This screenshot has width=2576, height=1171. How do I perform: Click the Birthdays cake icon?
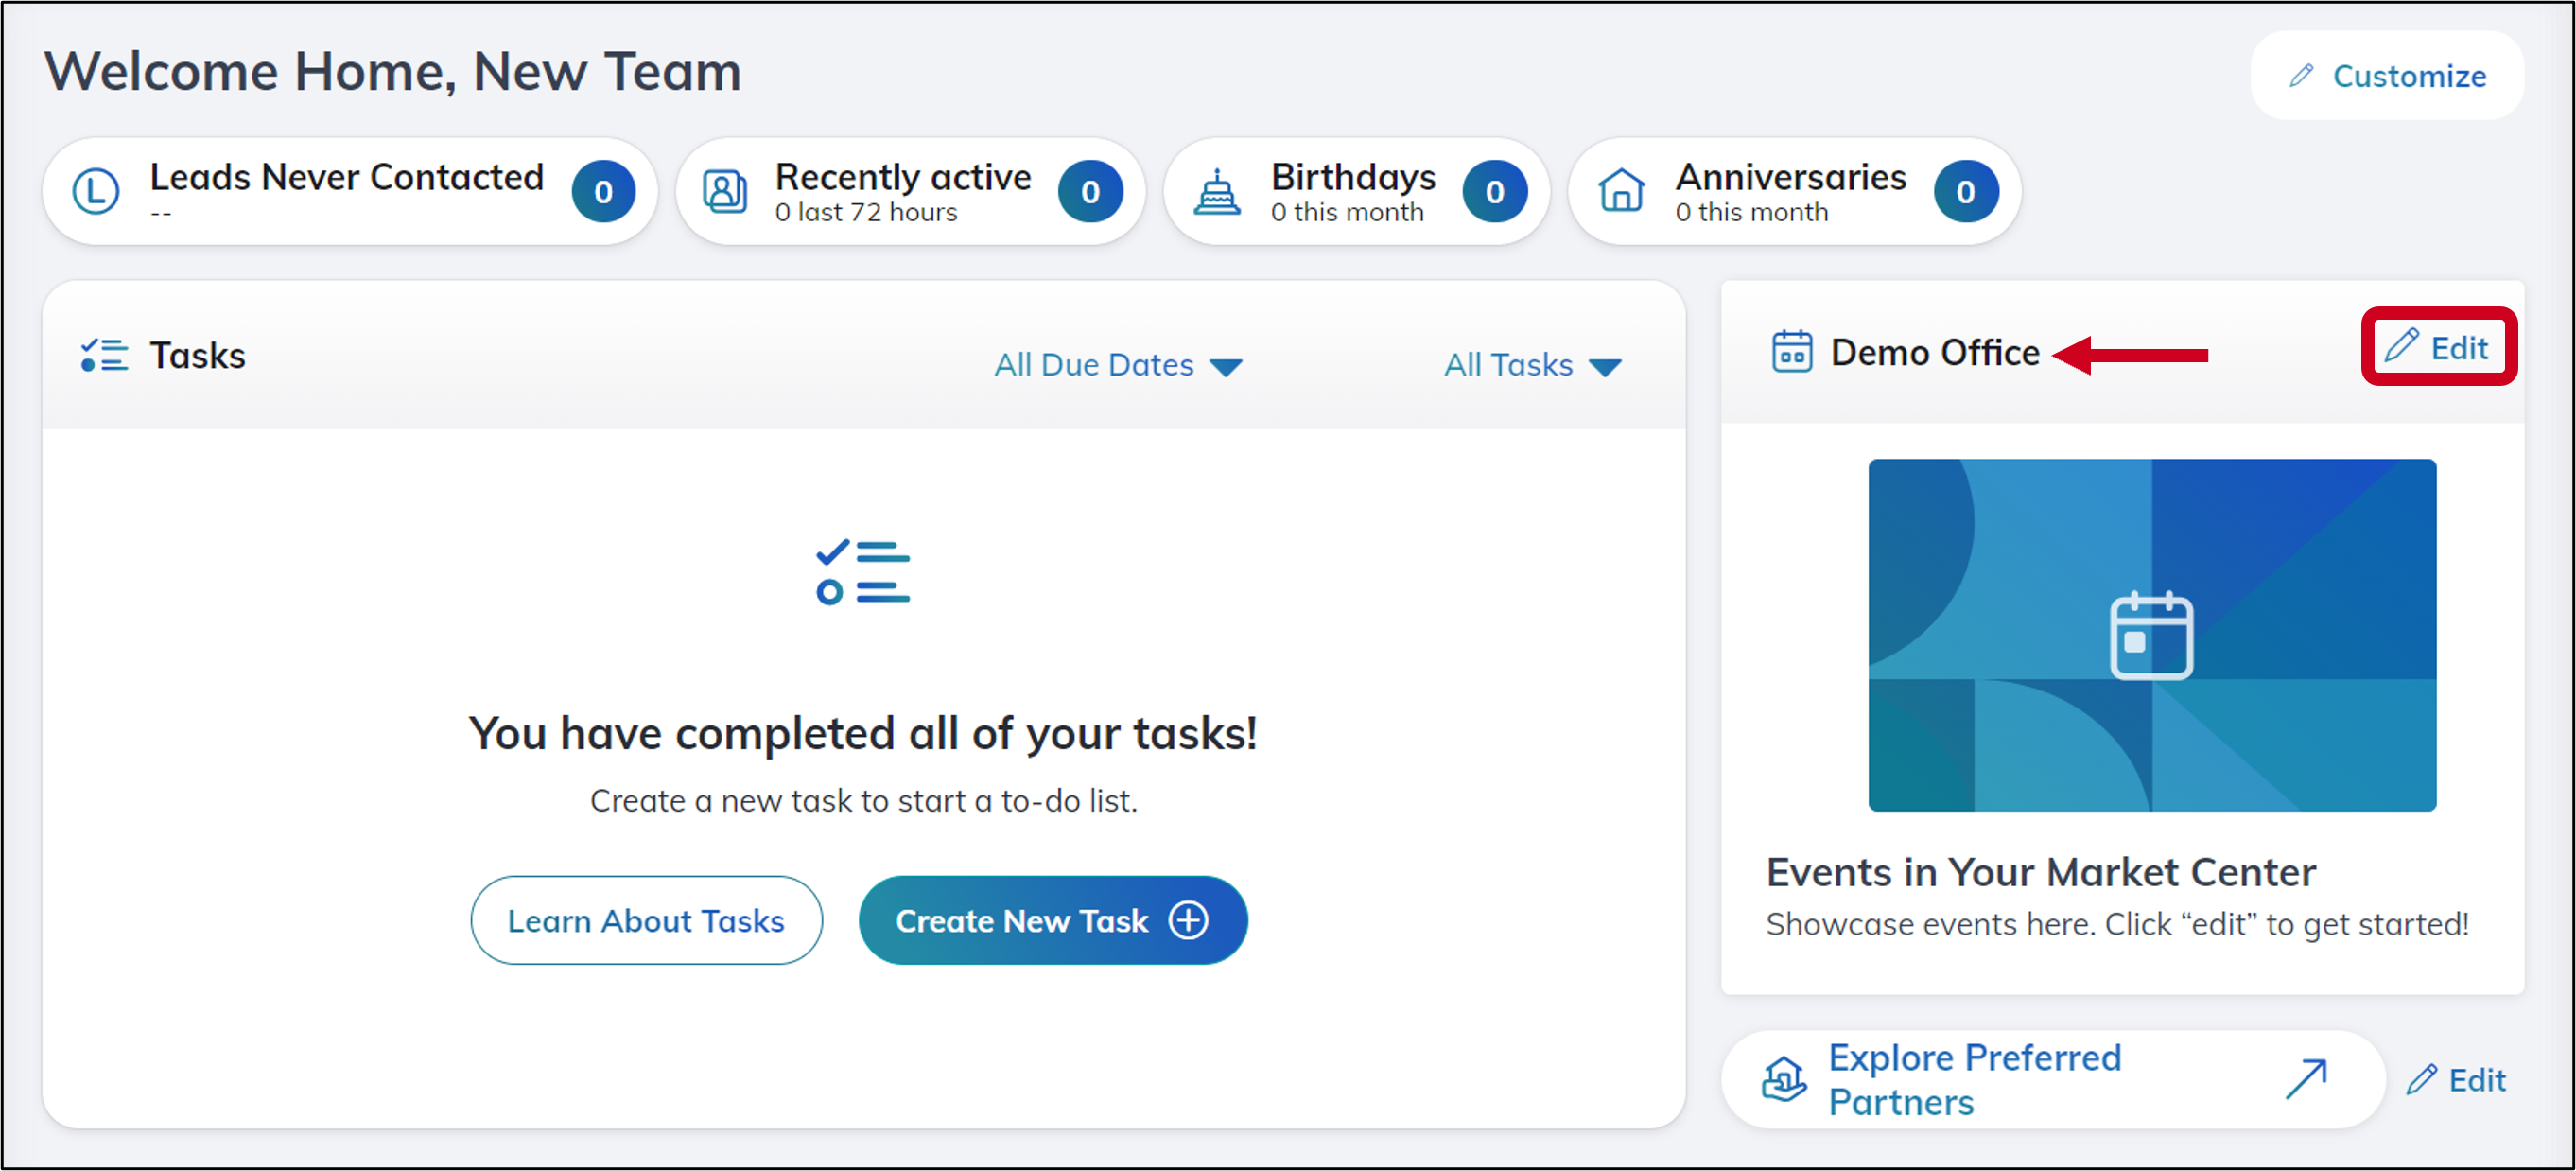click(x=1215, y=191)
